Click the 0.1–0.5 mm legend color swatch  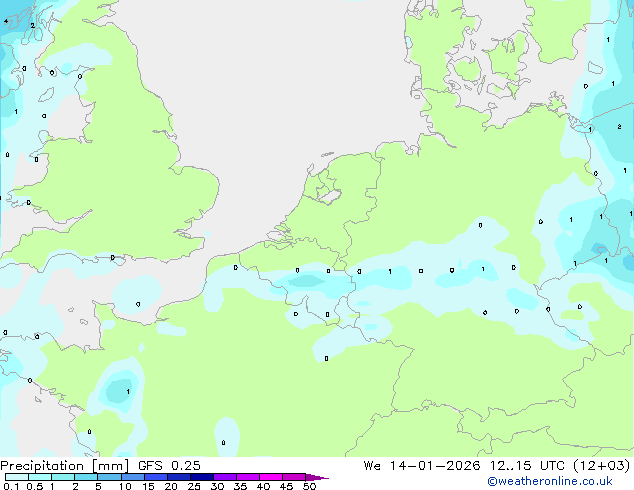coord(17,477)
